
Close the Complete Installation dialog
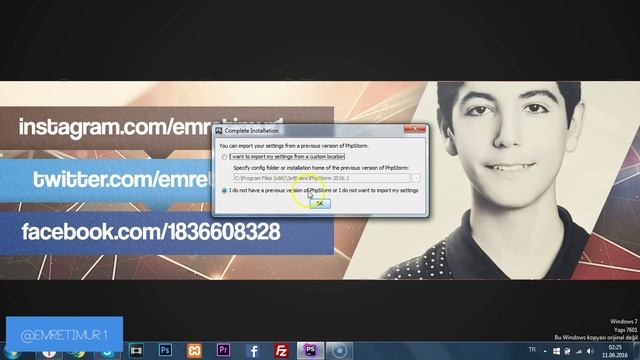coord(415,129)
